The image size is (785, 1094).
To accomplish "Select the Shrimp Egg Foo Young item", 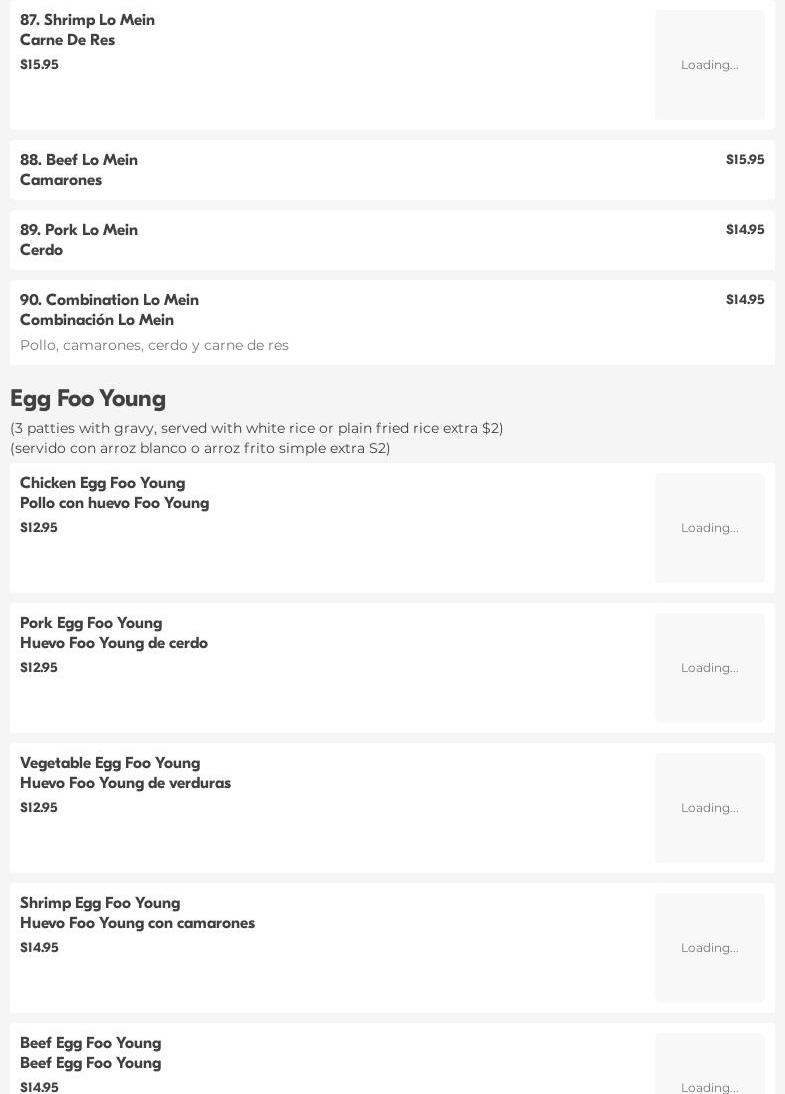I will coord(392,948).
